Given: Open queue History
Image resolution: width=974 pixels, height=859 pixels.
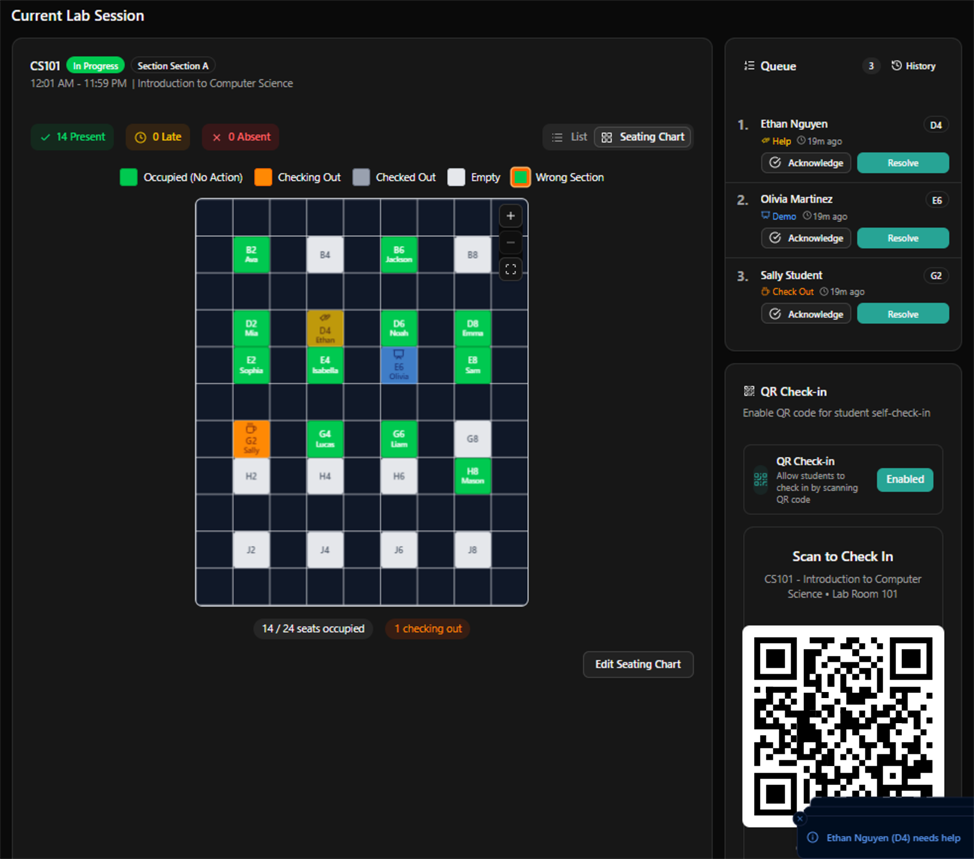Looking at the screenshot, I should point(914,66).
